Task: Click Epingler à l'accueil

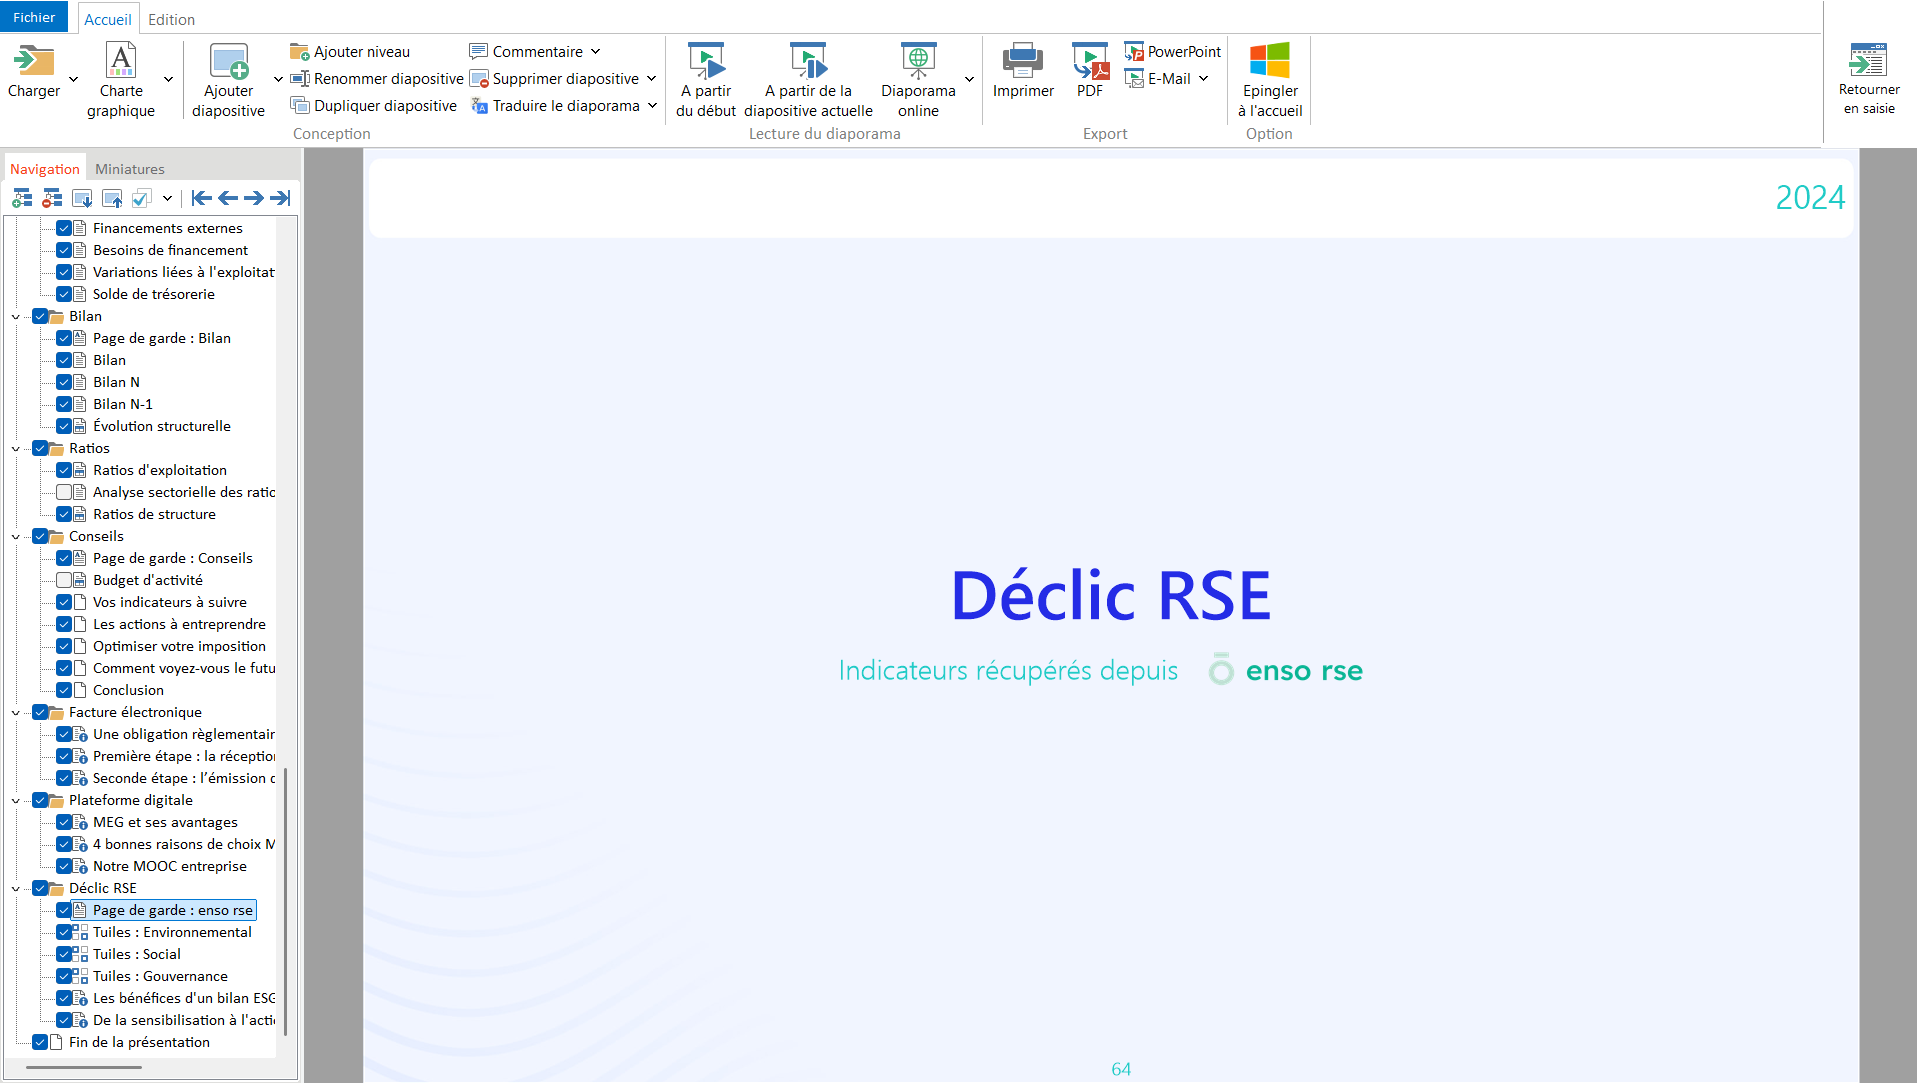Action: click(x=1270, y=80)
